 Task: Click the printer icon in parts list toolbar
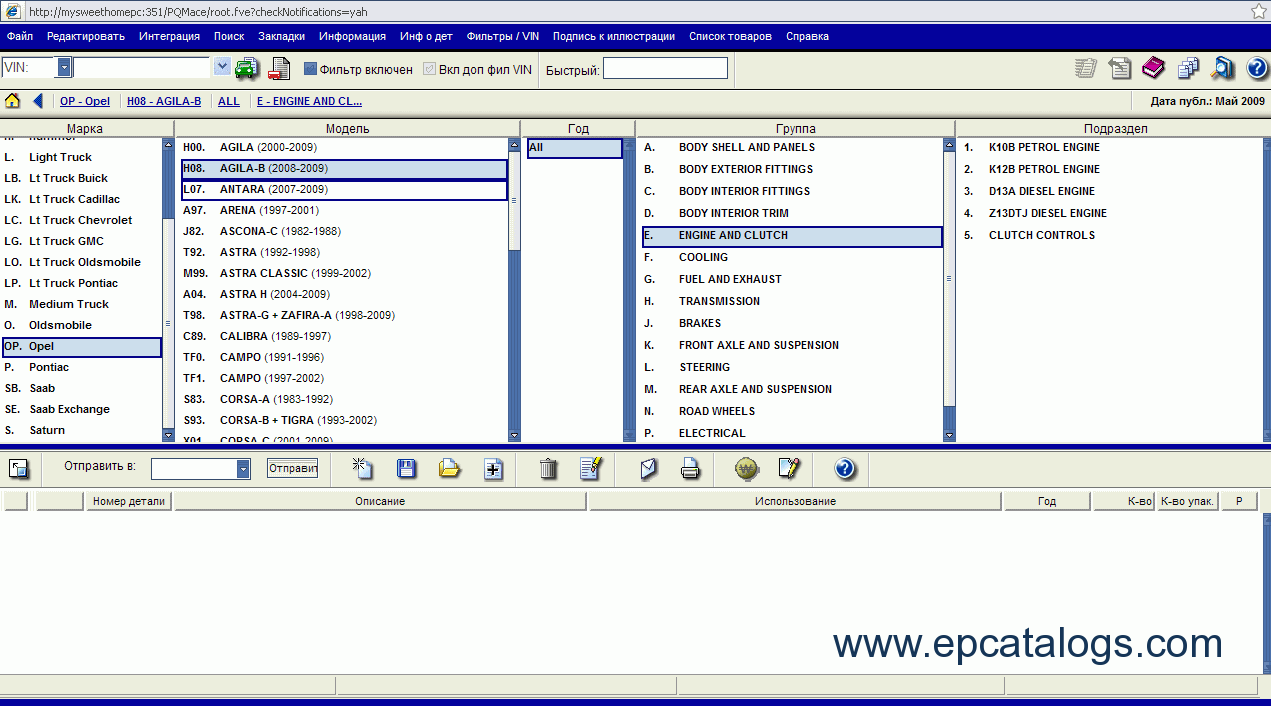690,468
